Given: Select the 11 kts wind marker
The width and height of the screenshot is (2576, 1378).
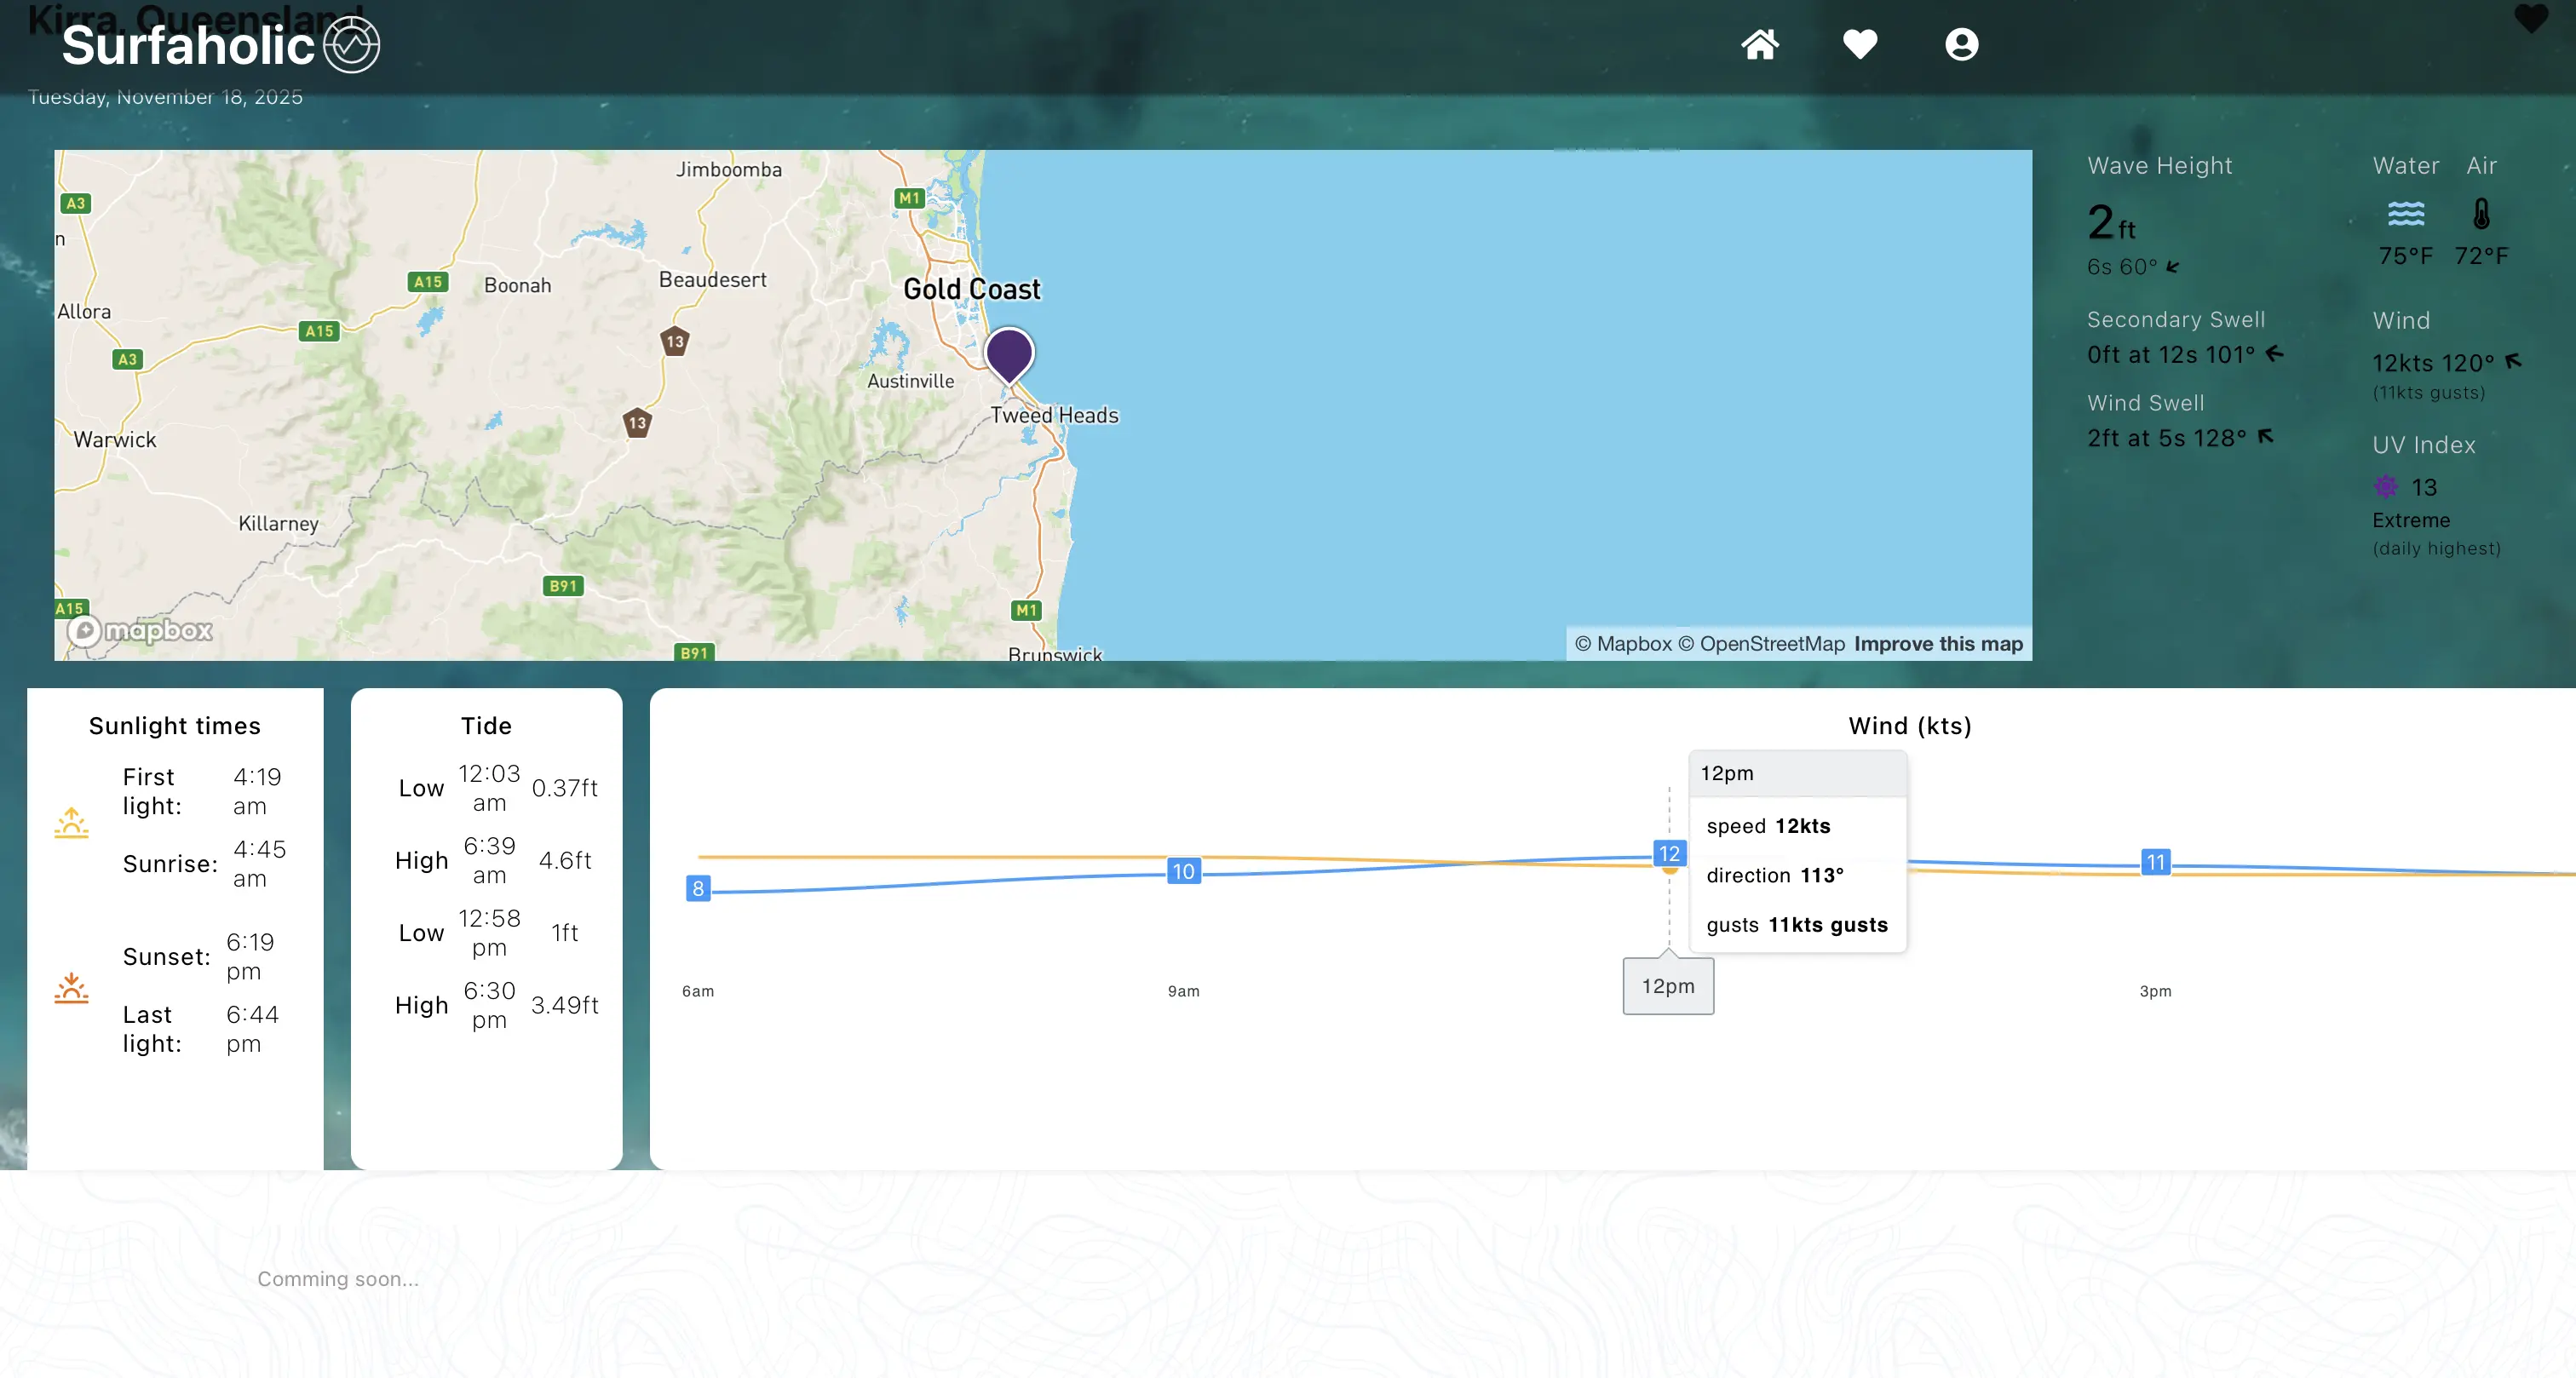Looking at the screenshot, I should coord(2155,862).
